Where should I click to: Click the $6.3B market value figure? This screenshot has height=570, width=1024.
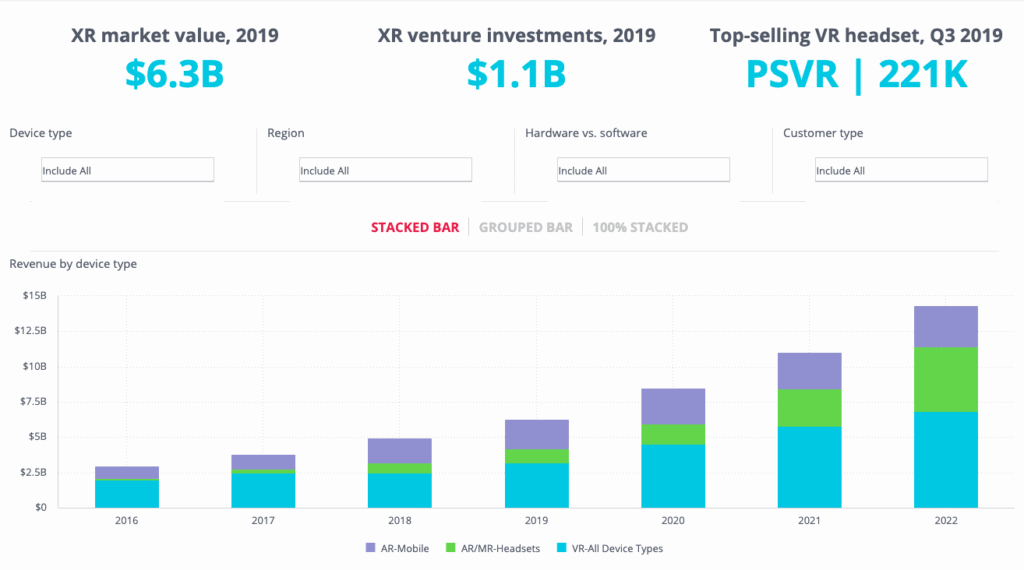pyautogui.click(x=174, y=74)
